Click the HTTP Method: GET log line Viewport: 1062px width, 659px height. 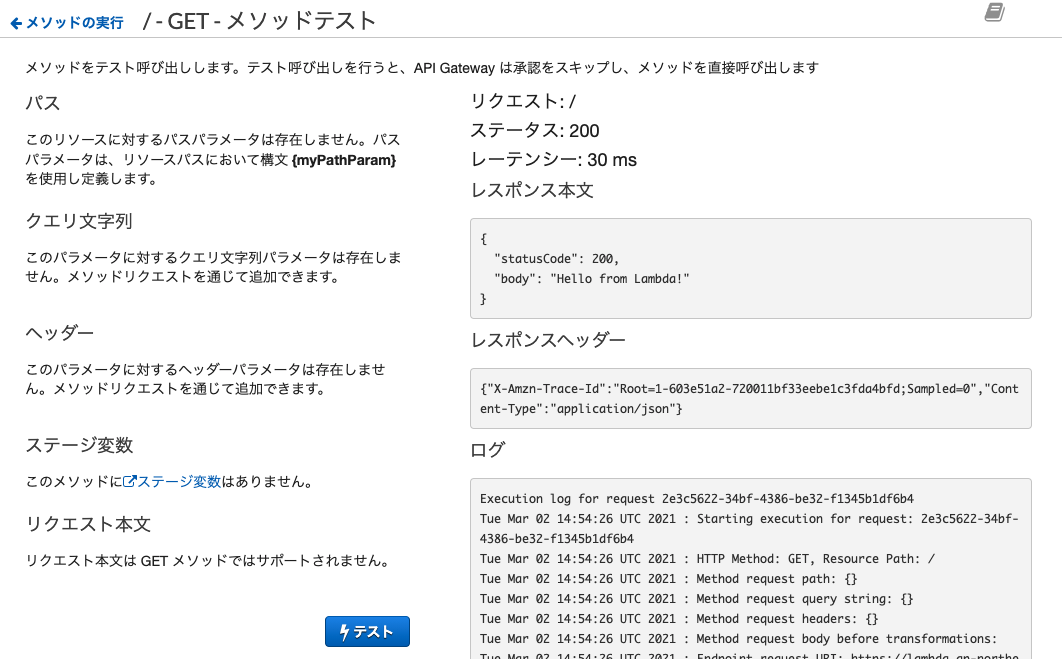pos(707,559)
